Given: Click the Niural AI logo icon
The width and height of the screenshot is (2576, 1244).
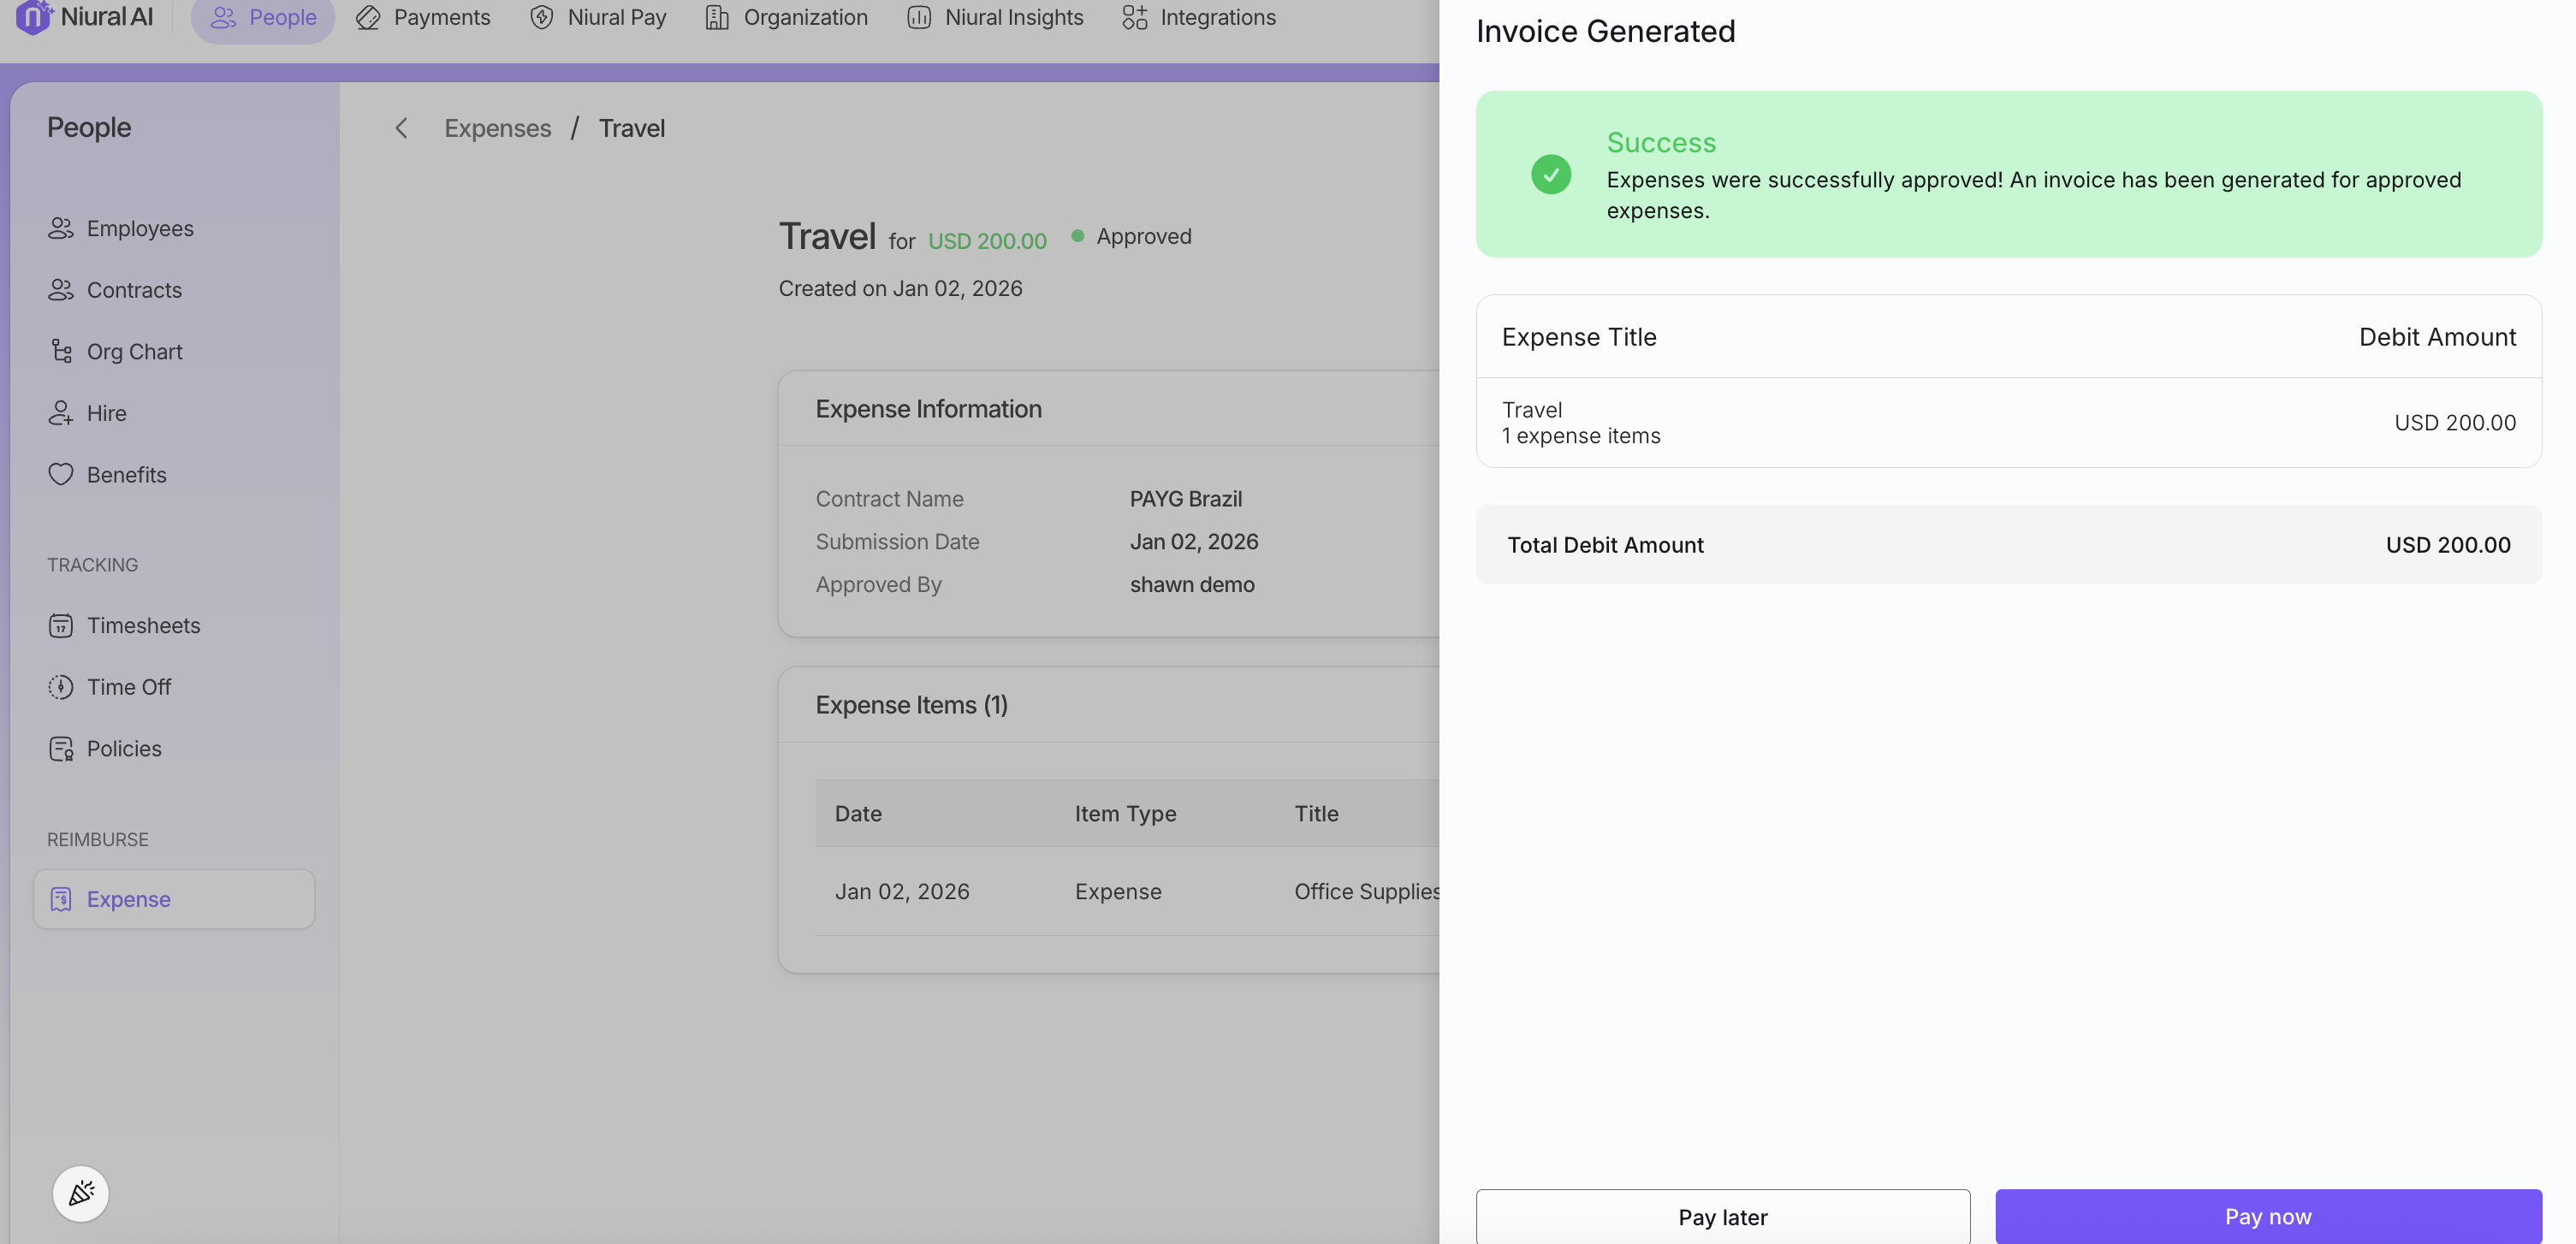Looking at the screenshot, I should (x=34, y=17).
